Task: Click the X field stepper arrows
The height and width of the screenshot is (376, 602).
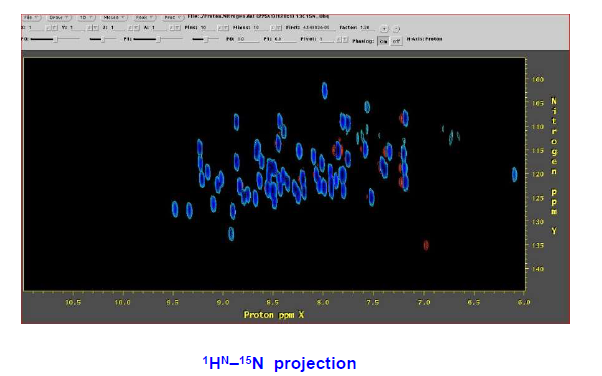Action: point(52,28)
